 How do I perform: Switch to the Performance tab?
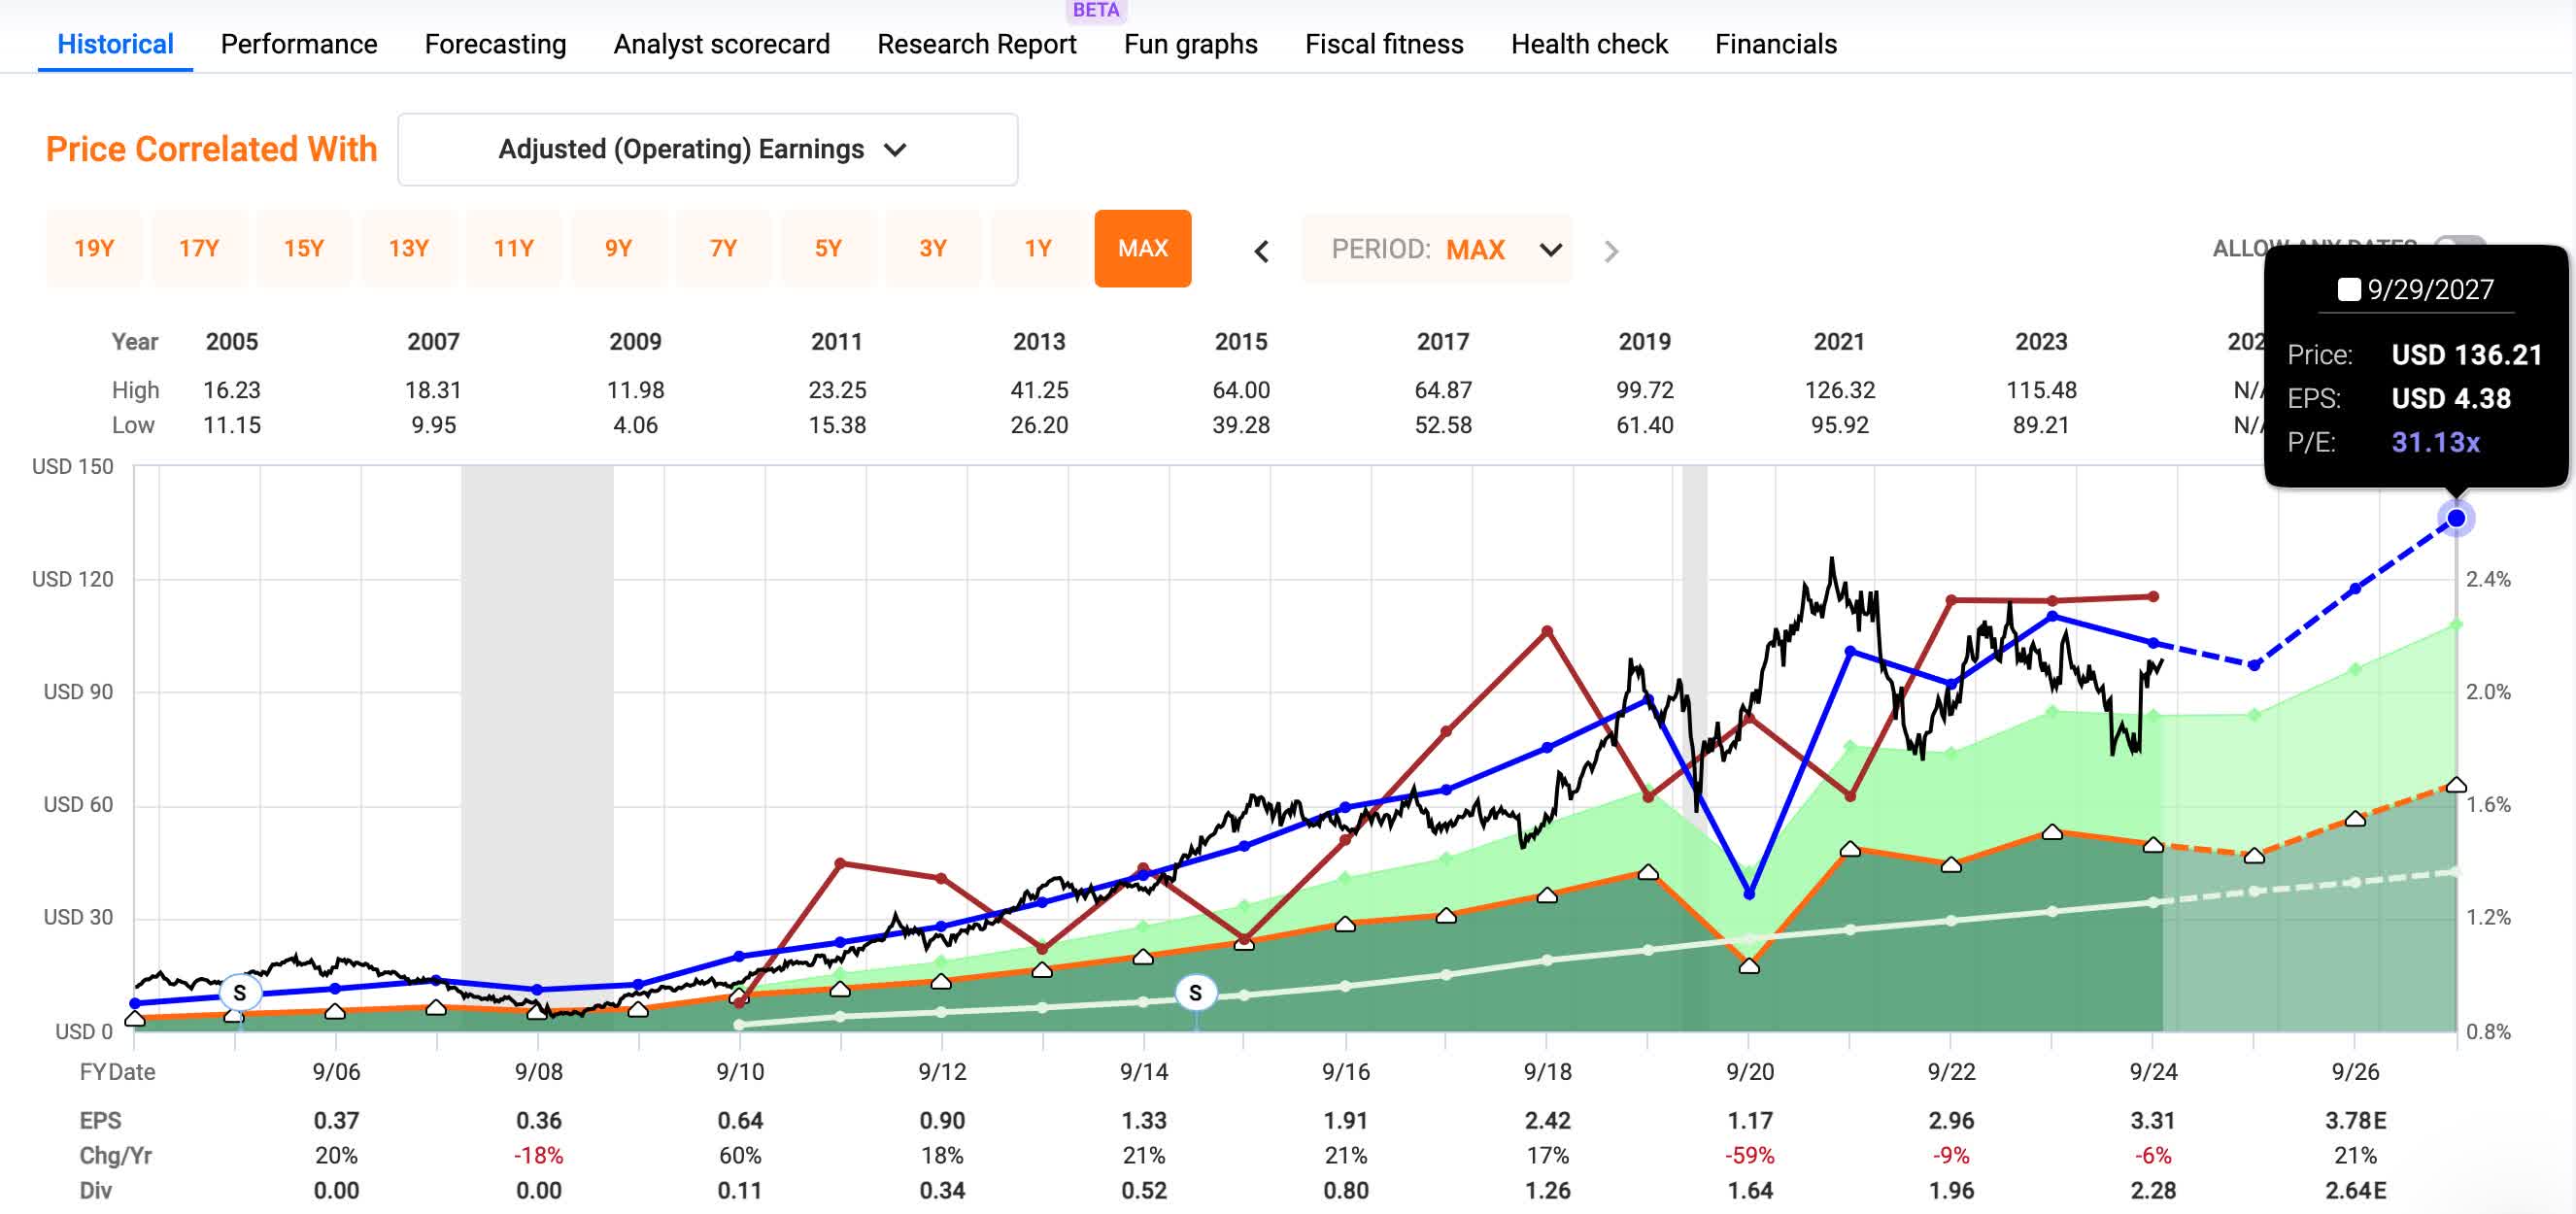coord(298,44)
